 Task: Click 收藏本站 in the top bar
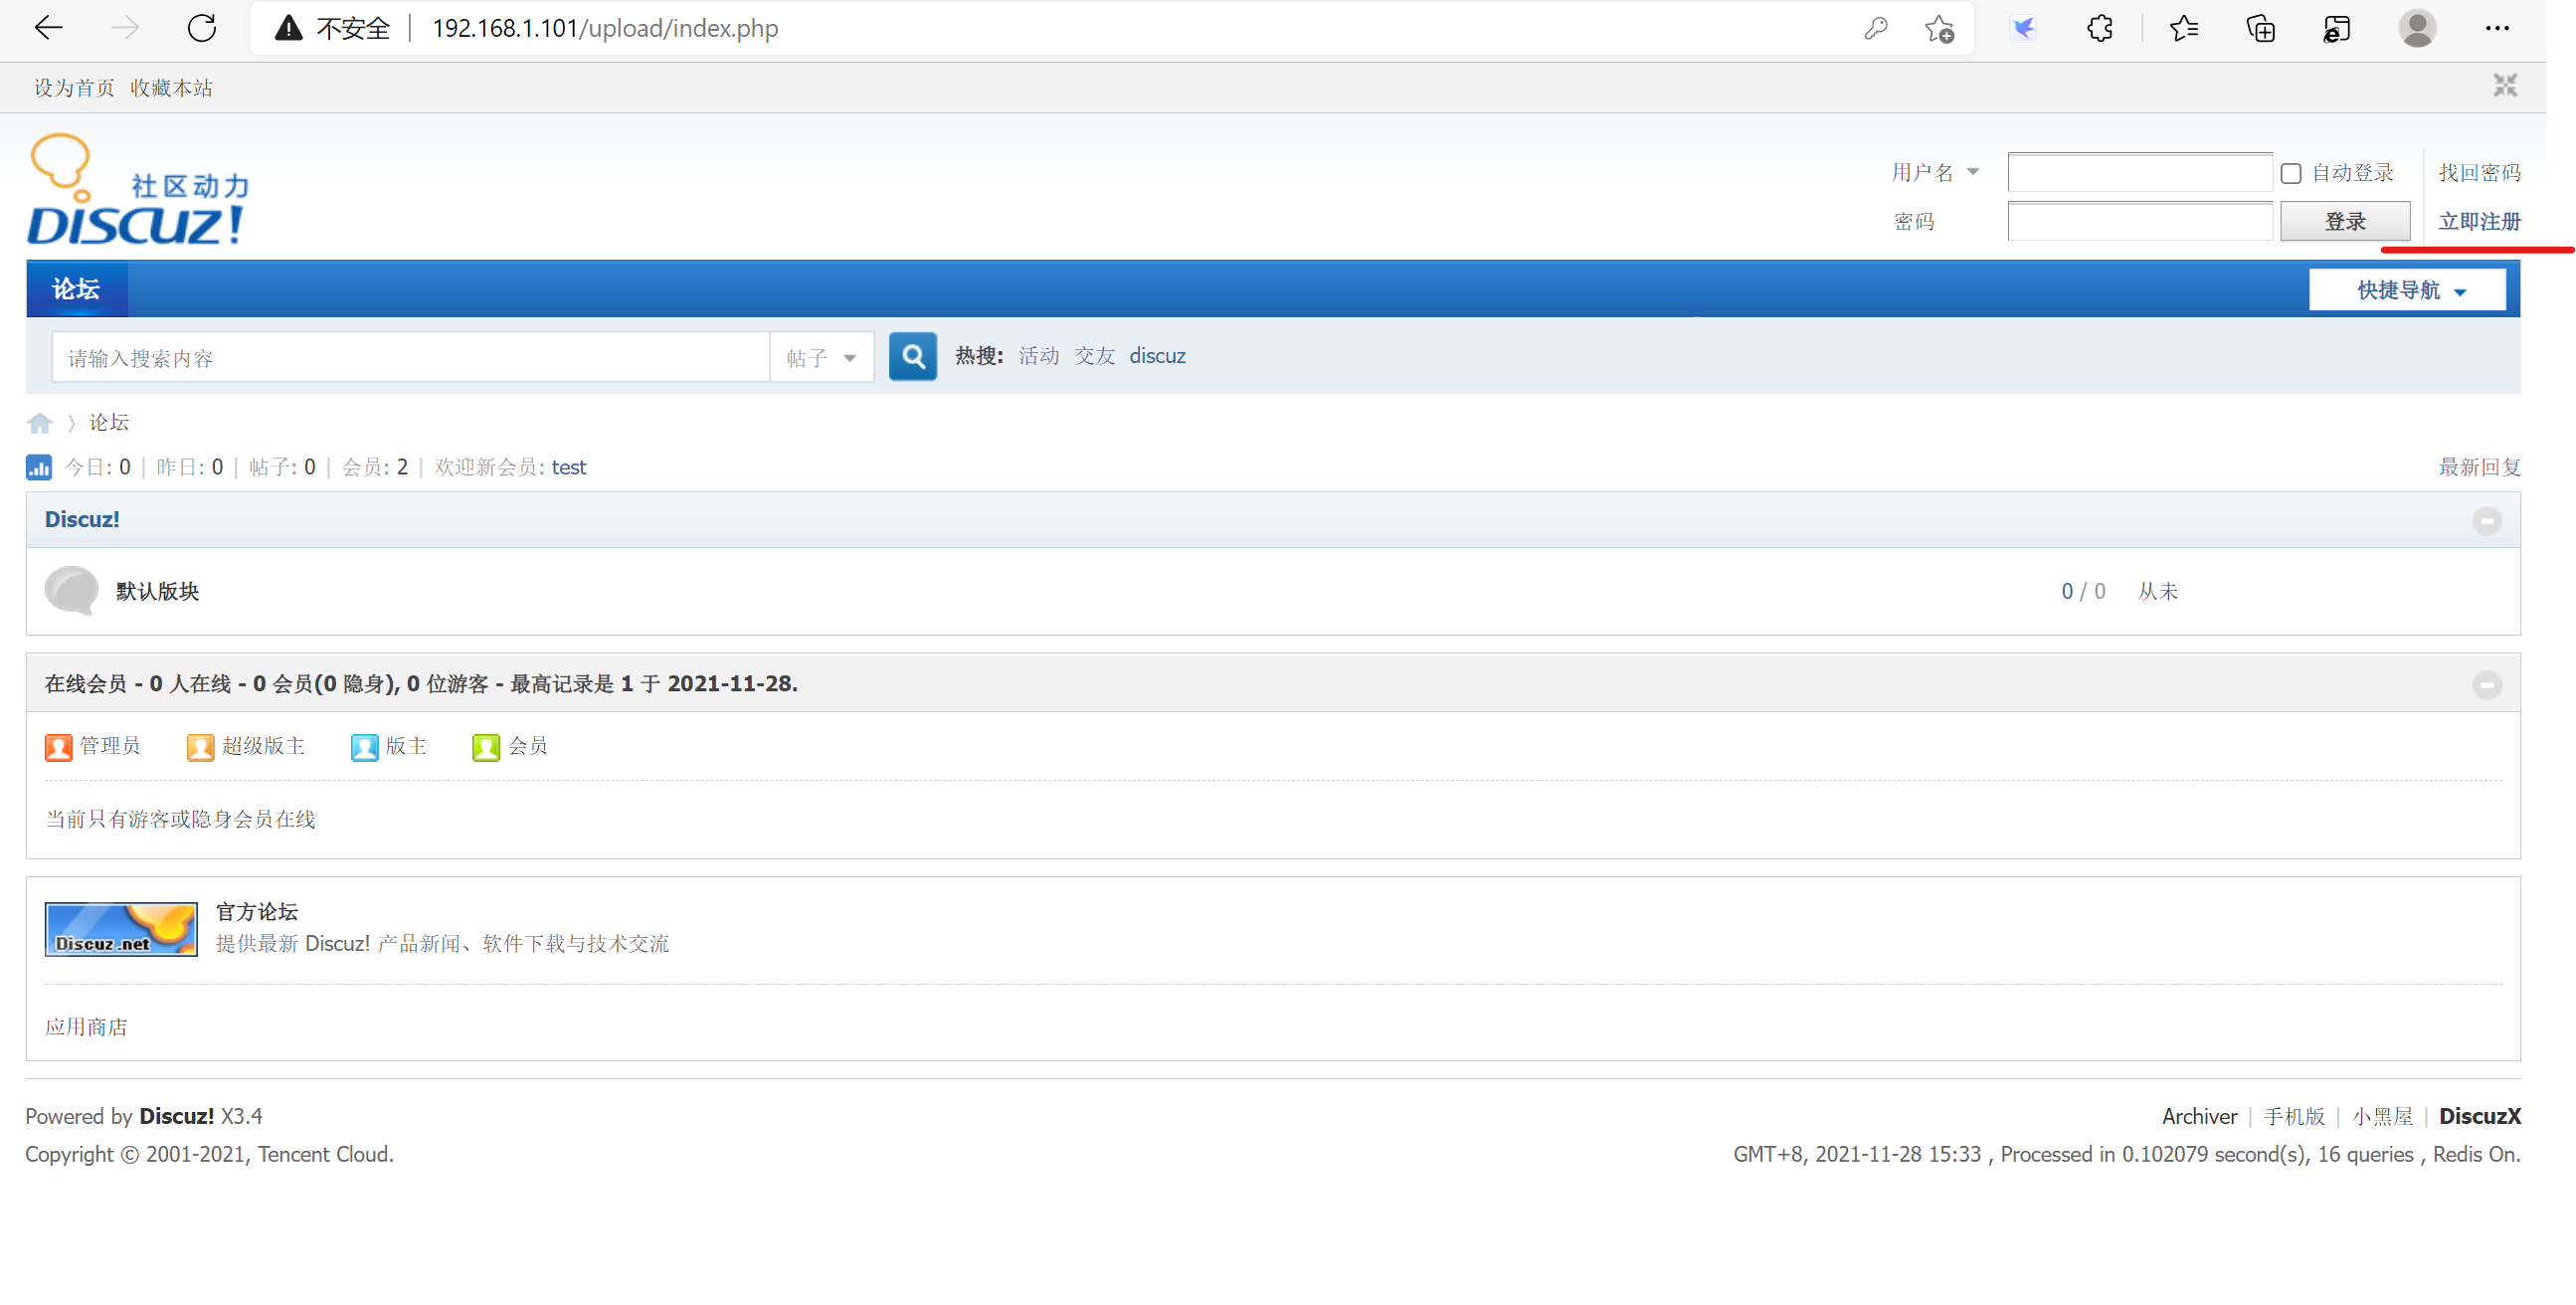tap(171, 88)
